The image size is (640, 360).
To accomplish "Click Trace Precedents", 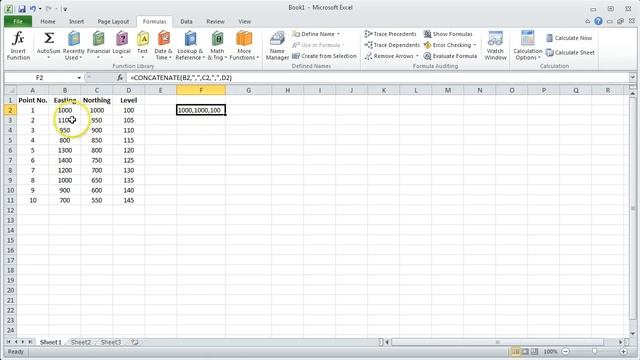I will (391, 34).
